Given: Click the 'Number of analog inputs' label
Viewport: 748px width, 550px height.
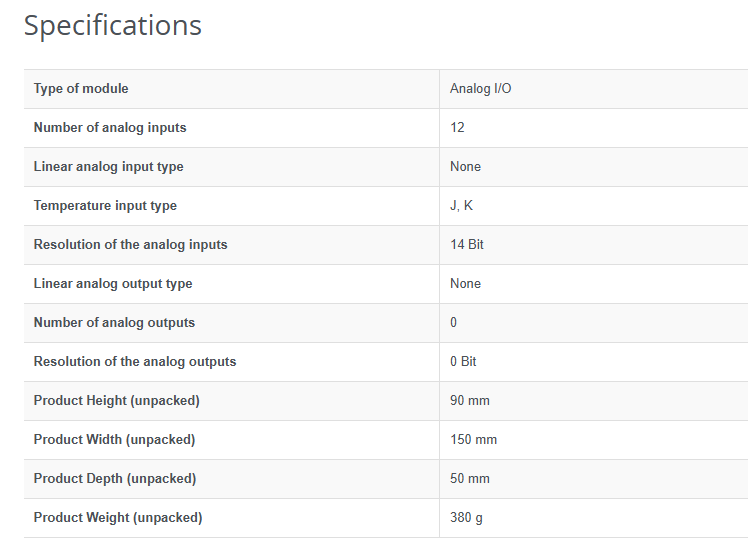Looking at the screenshot, I should [x=110, y=128].
